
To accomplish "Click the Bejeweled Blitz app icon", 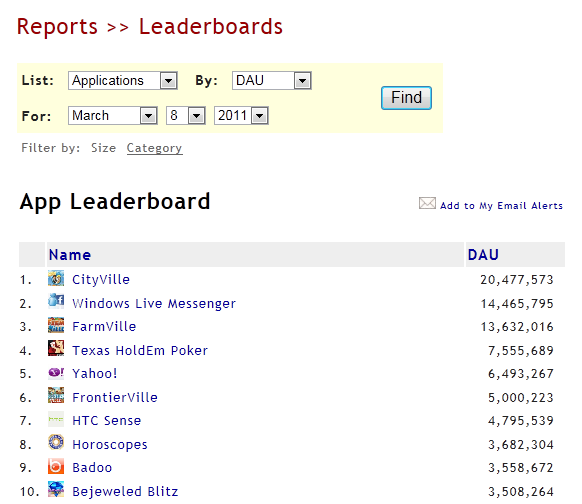I will [x=56, y=489].
